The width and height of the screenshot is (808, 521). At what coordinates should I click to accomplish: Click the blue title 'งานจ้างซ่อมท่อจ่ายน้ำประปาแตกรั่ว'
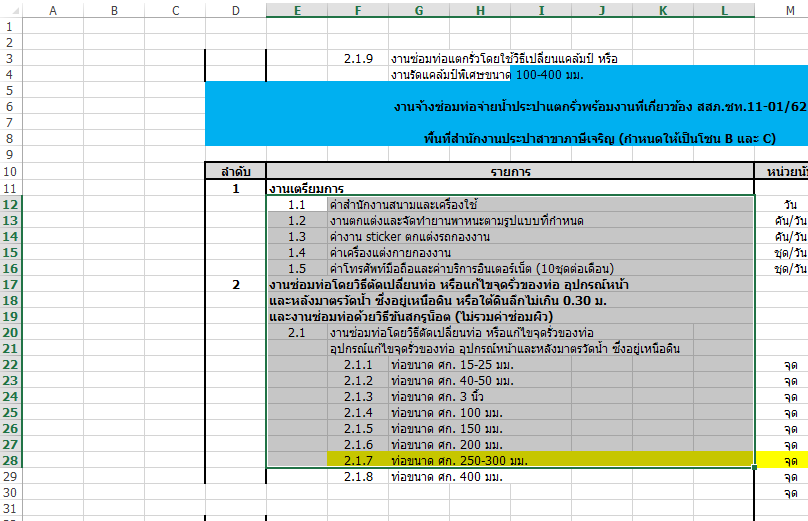click(599, 107)
